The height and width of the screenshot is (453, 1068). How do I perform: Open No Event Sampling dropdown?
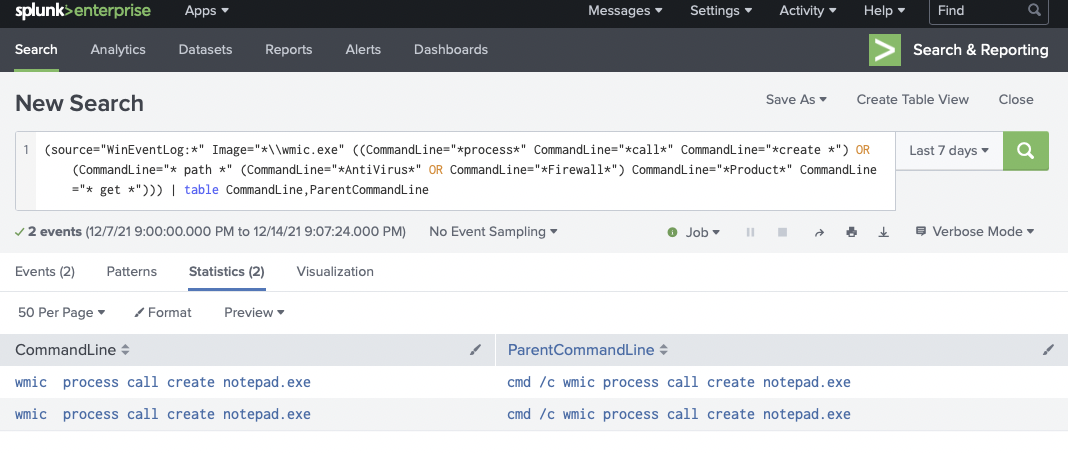coord(493,232)
